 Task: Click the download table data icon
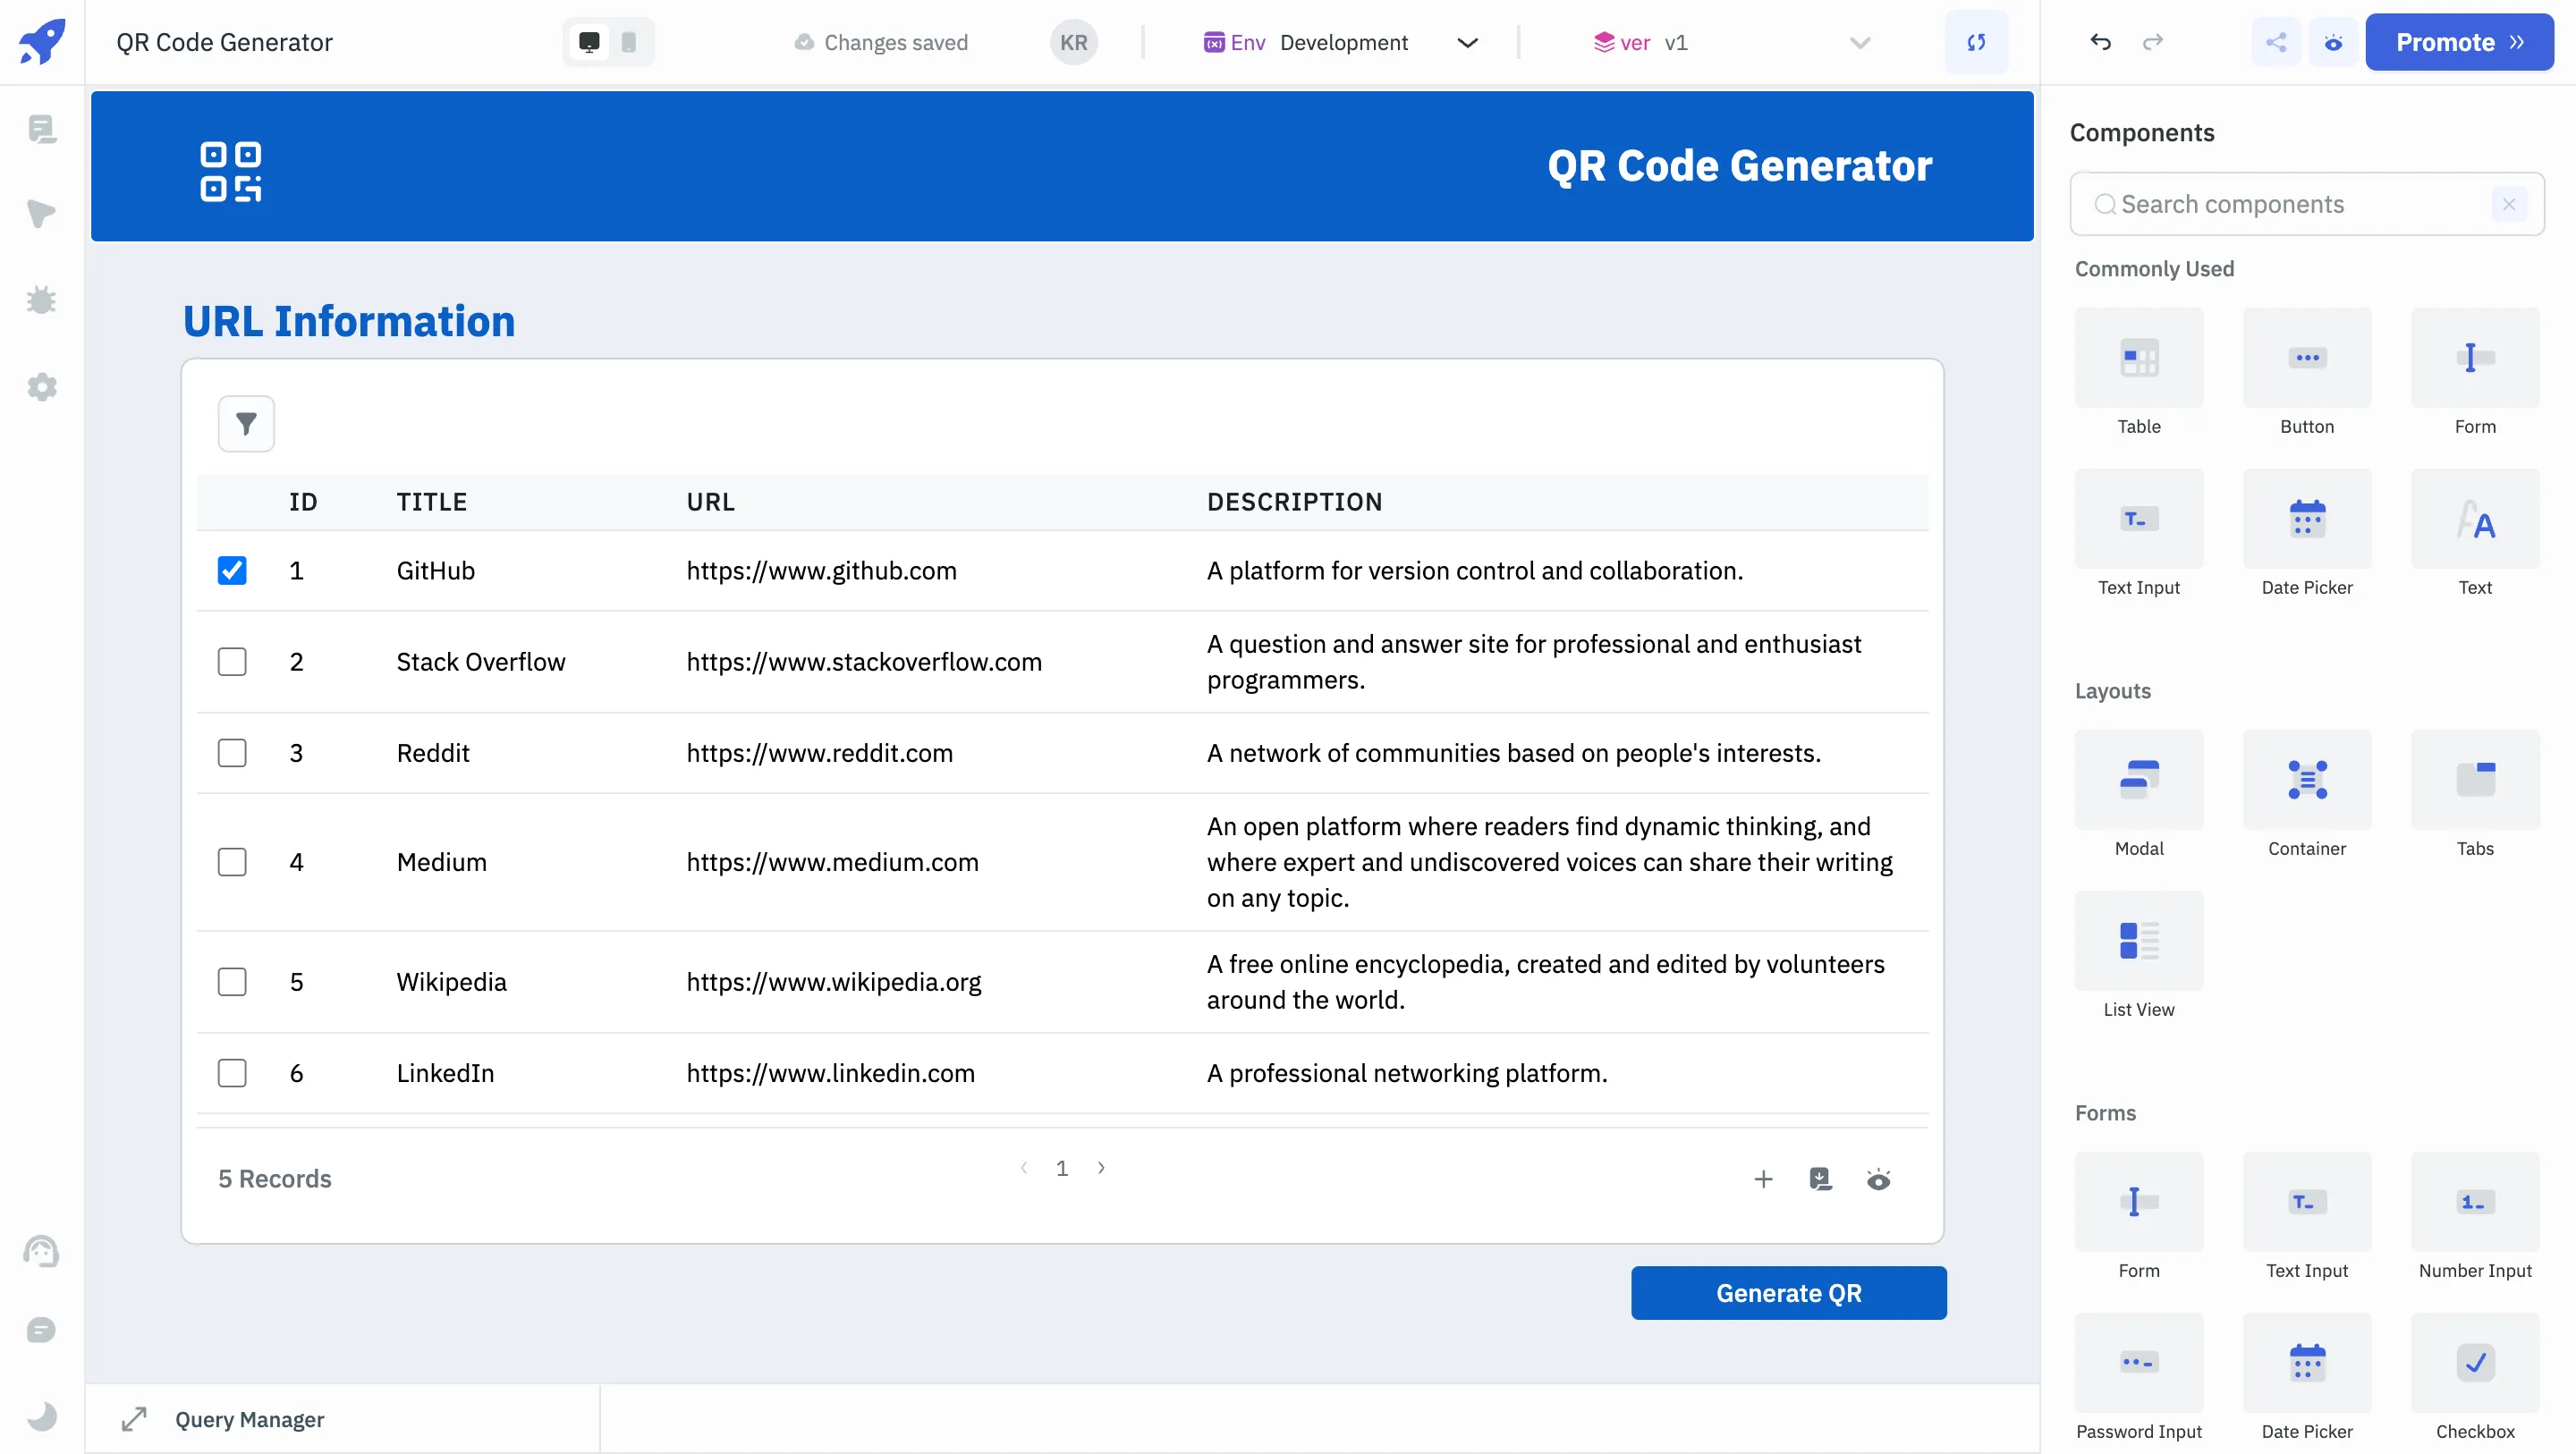click(x=1820, y=1179)
